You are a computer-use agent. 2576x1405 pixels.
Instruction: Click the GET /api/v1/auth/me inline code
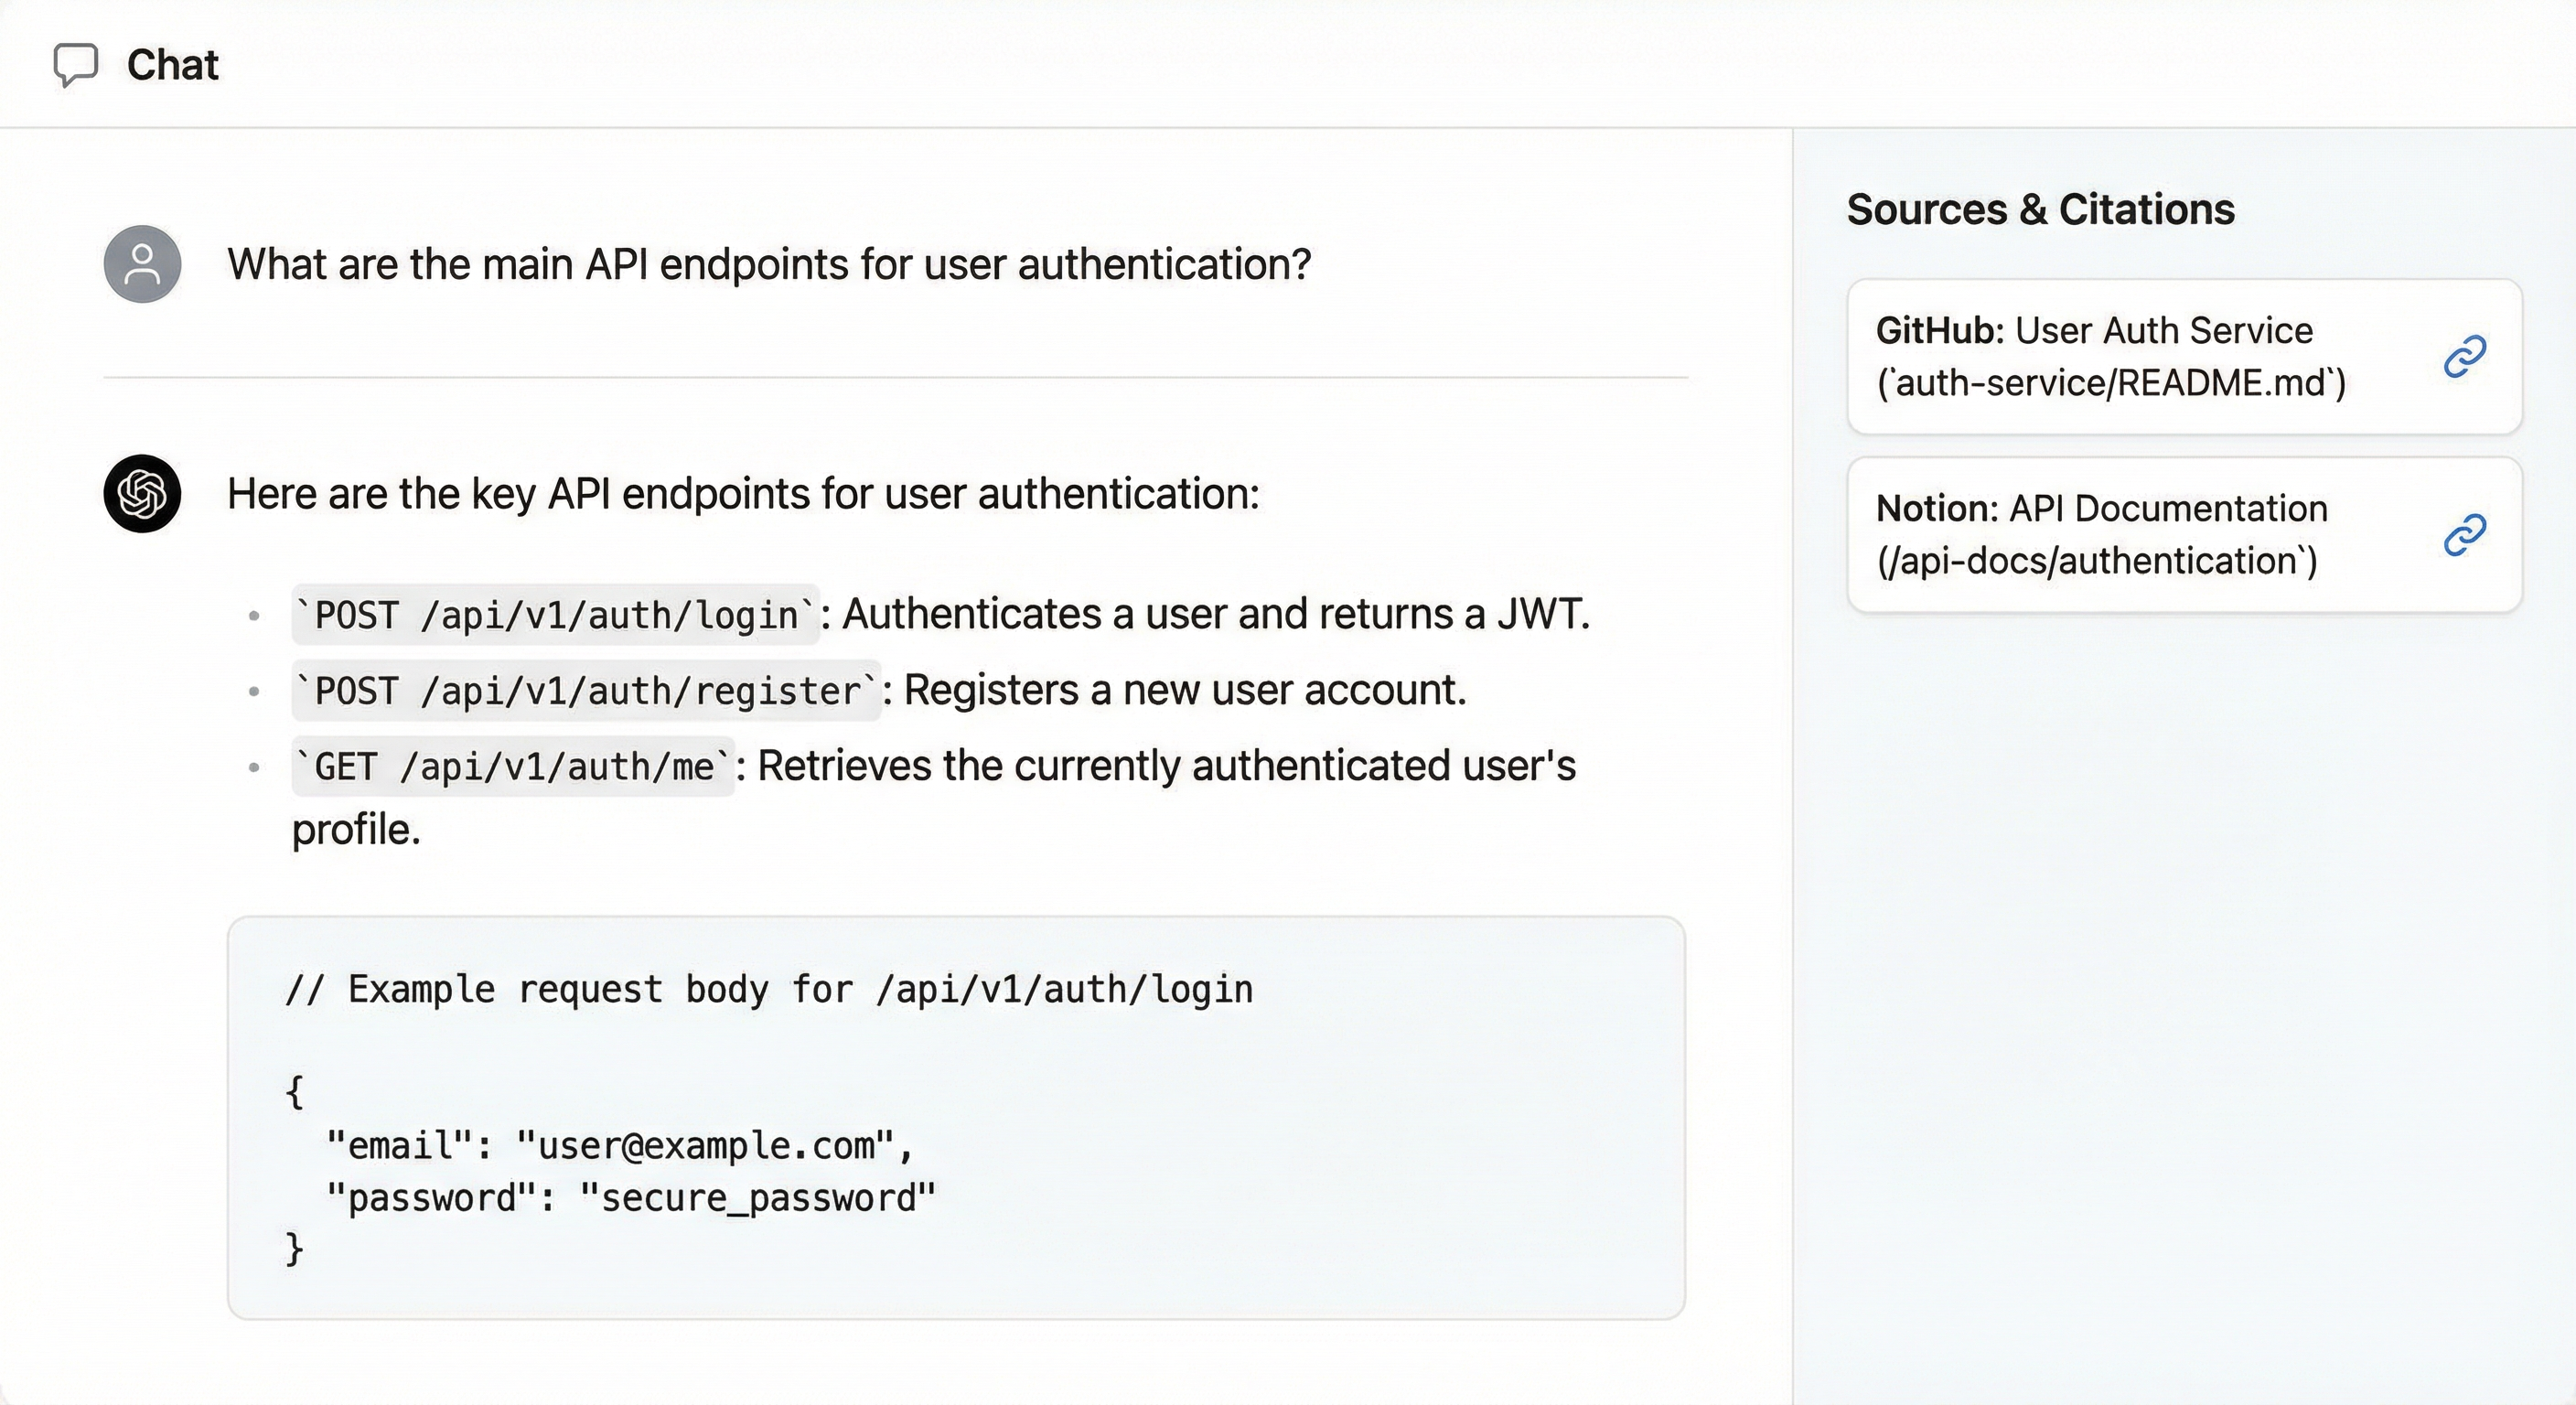[x=513, y=767]
